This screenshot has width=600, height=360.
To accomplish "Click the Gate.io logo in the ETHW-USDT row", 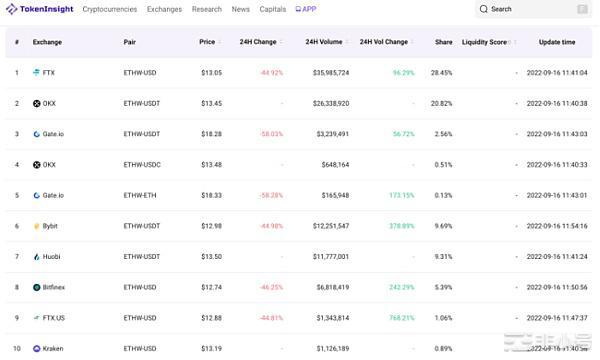I will (x=37, y=134).
